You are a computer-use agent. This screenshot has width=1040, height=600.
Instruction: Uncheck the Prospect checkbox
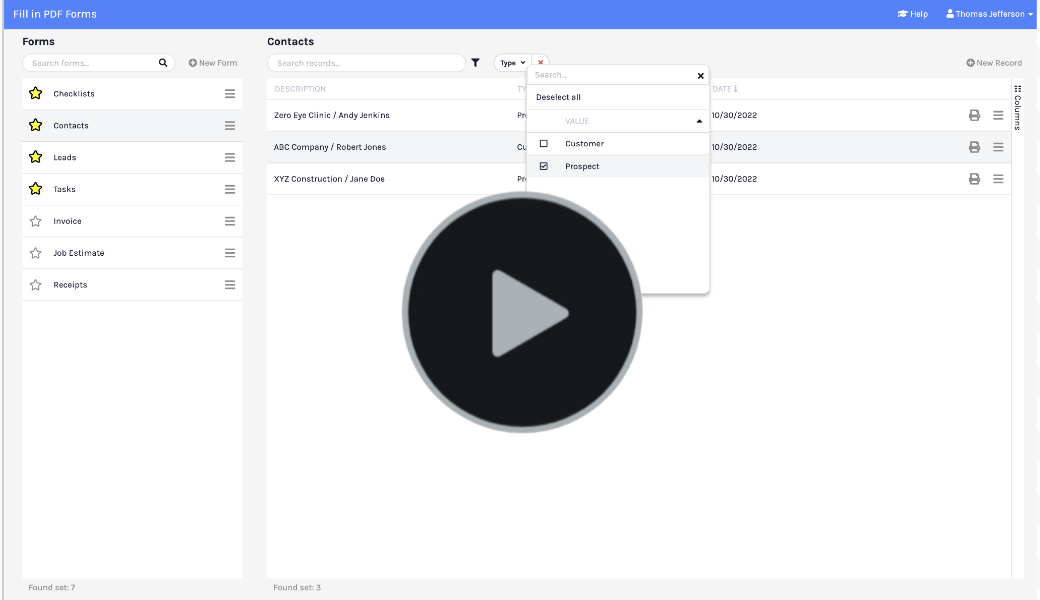544,166
